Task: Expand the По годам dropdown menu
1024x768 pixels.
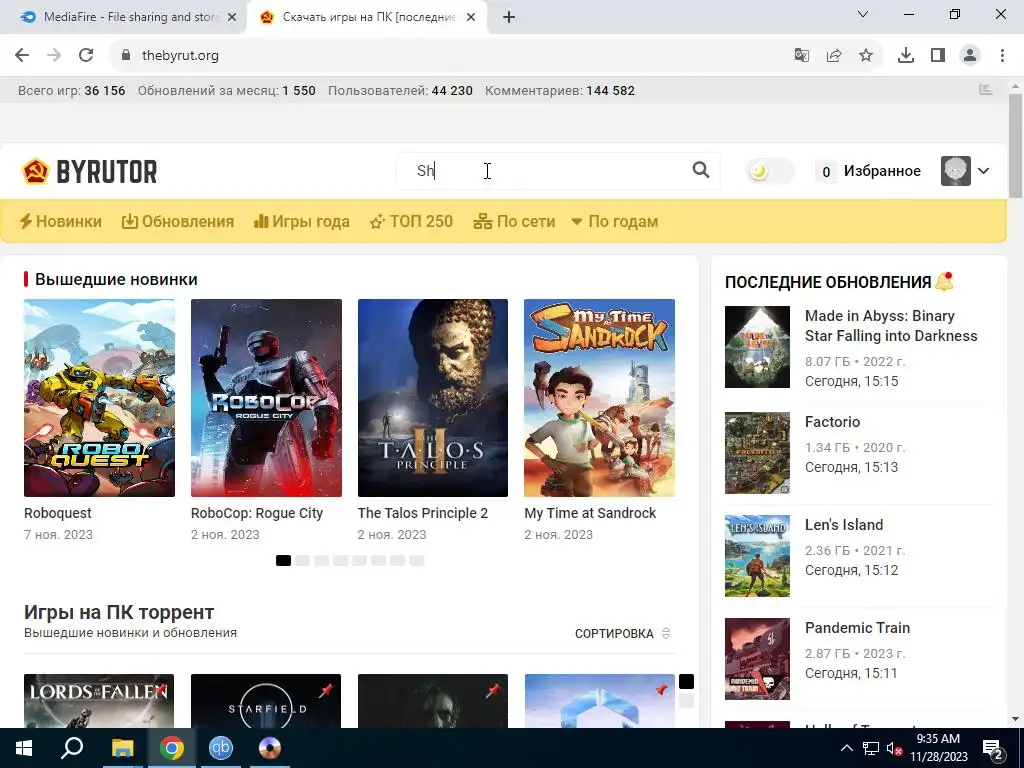Action: [x=615, y=221]
